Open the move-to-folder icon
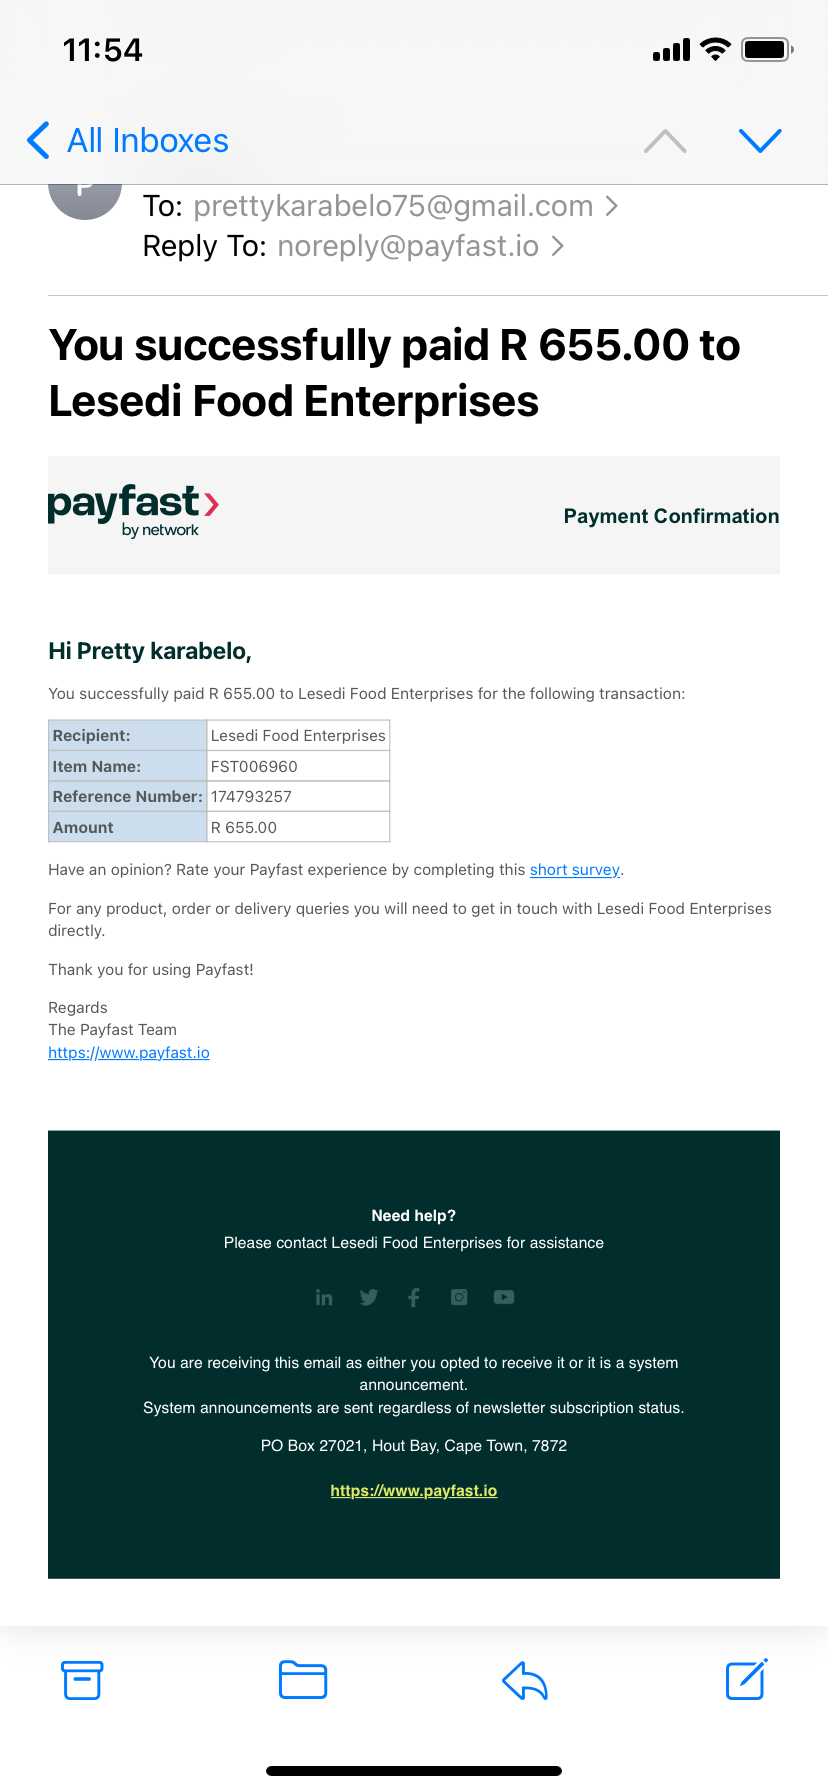This screenshot has height=1792, width=828. click(303, 1680)
